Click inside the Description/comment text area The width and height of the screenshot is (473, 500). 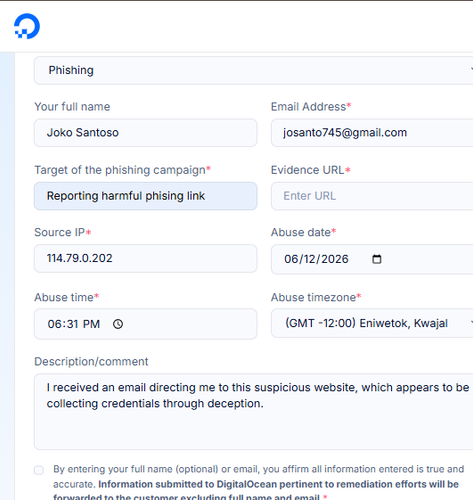tap(253, 412)
